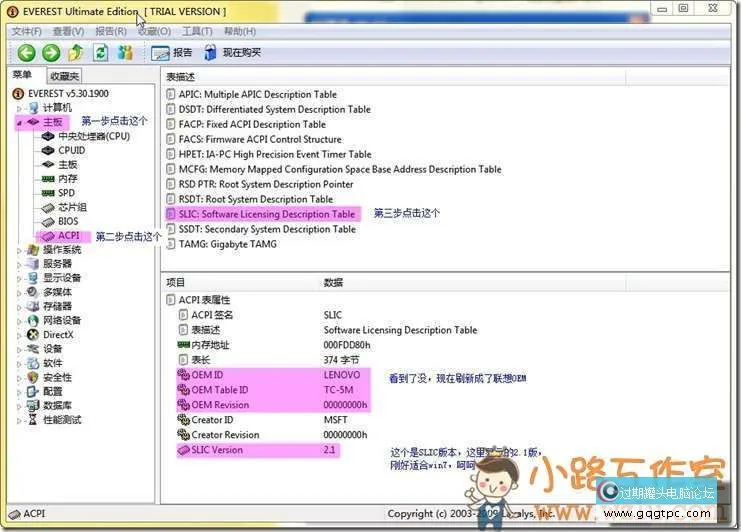Click the Up level arrow icon

[x=76, y=53]
